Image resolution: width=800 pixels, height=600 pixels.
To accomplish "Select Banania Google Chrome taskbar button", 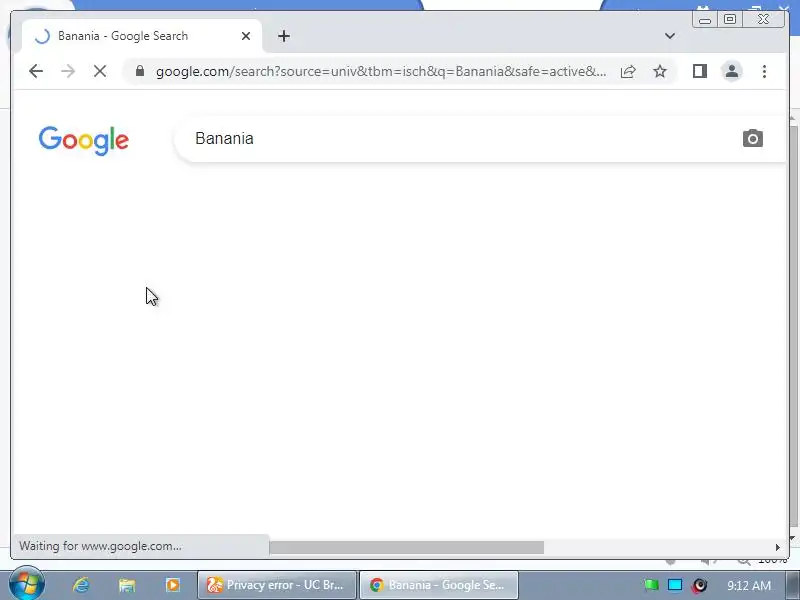I will (x=439, y=585).
